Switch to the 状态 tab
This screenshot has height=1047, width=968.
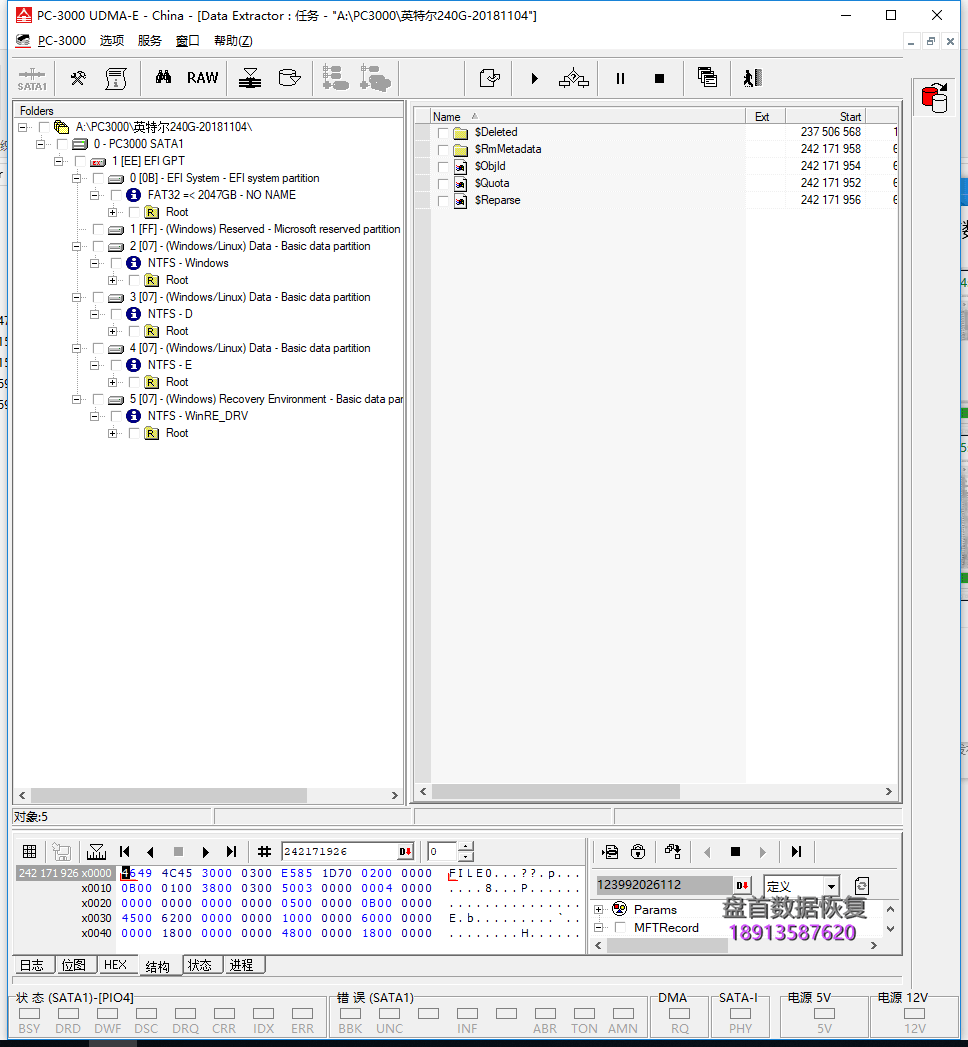pyautogui.click(x=200, y=965)
